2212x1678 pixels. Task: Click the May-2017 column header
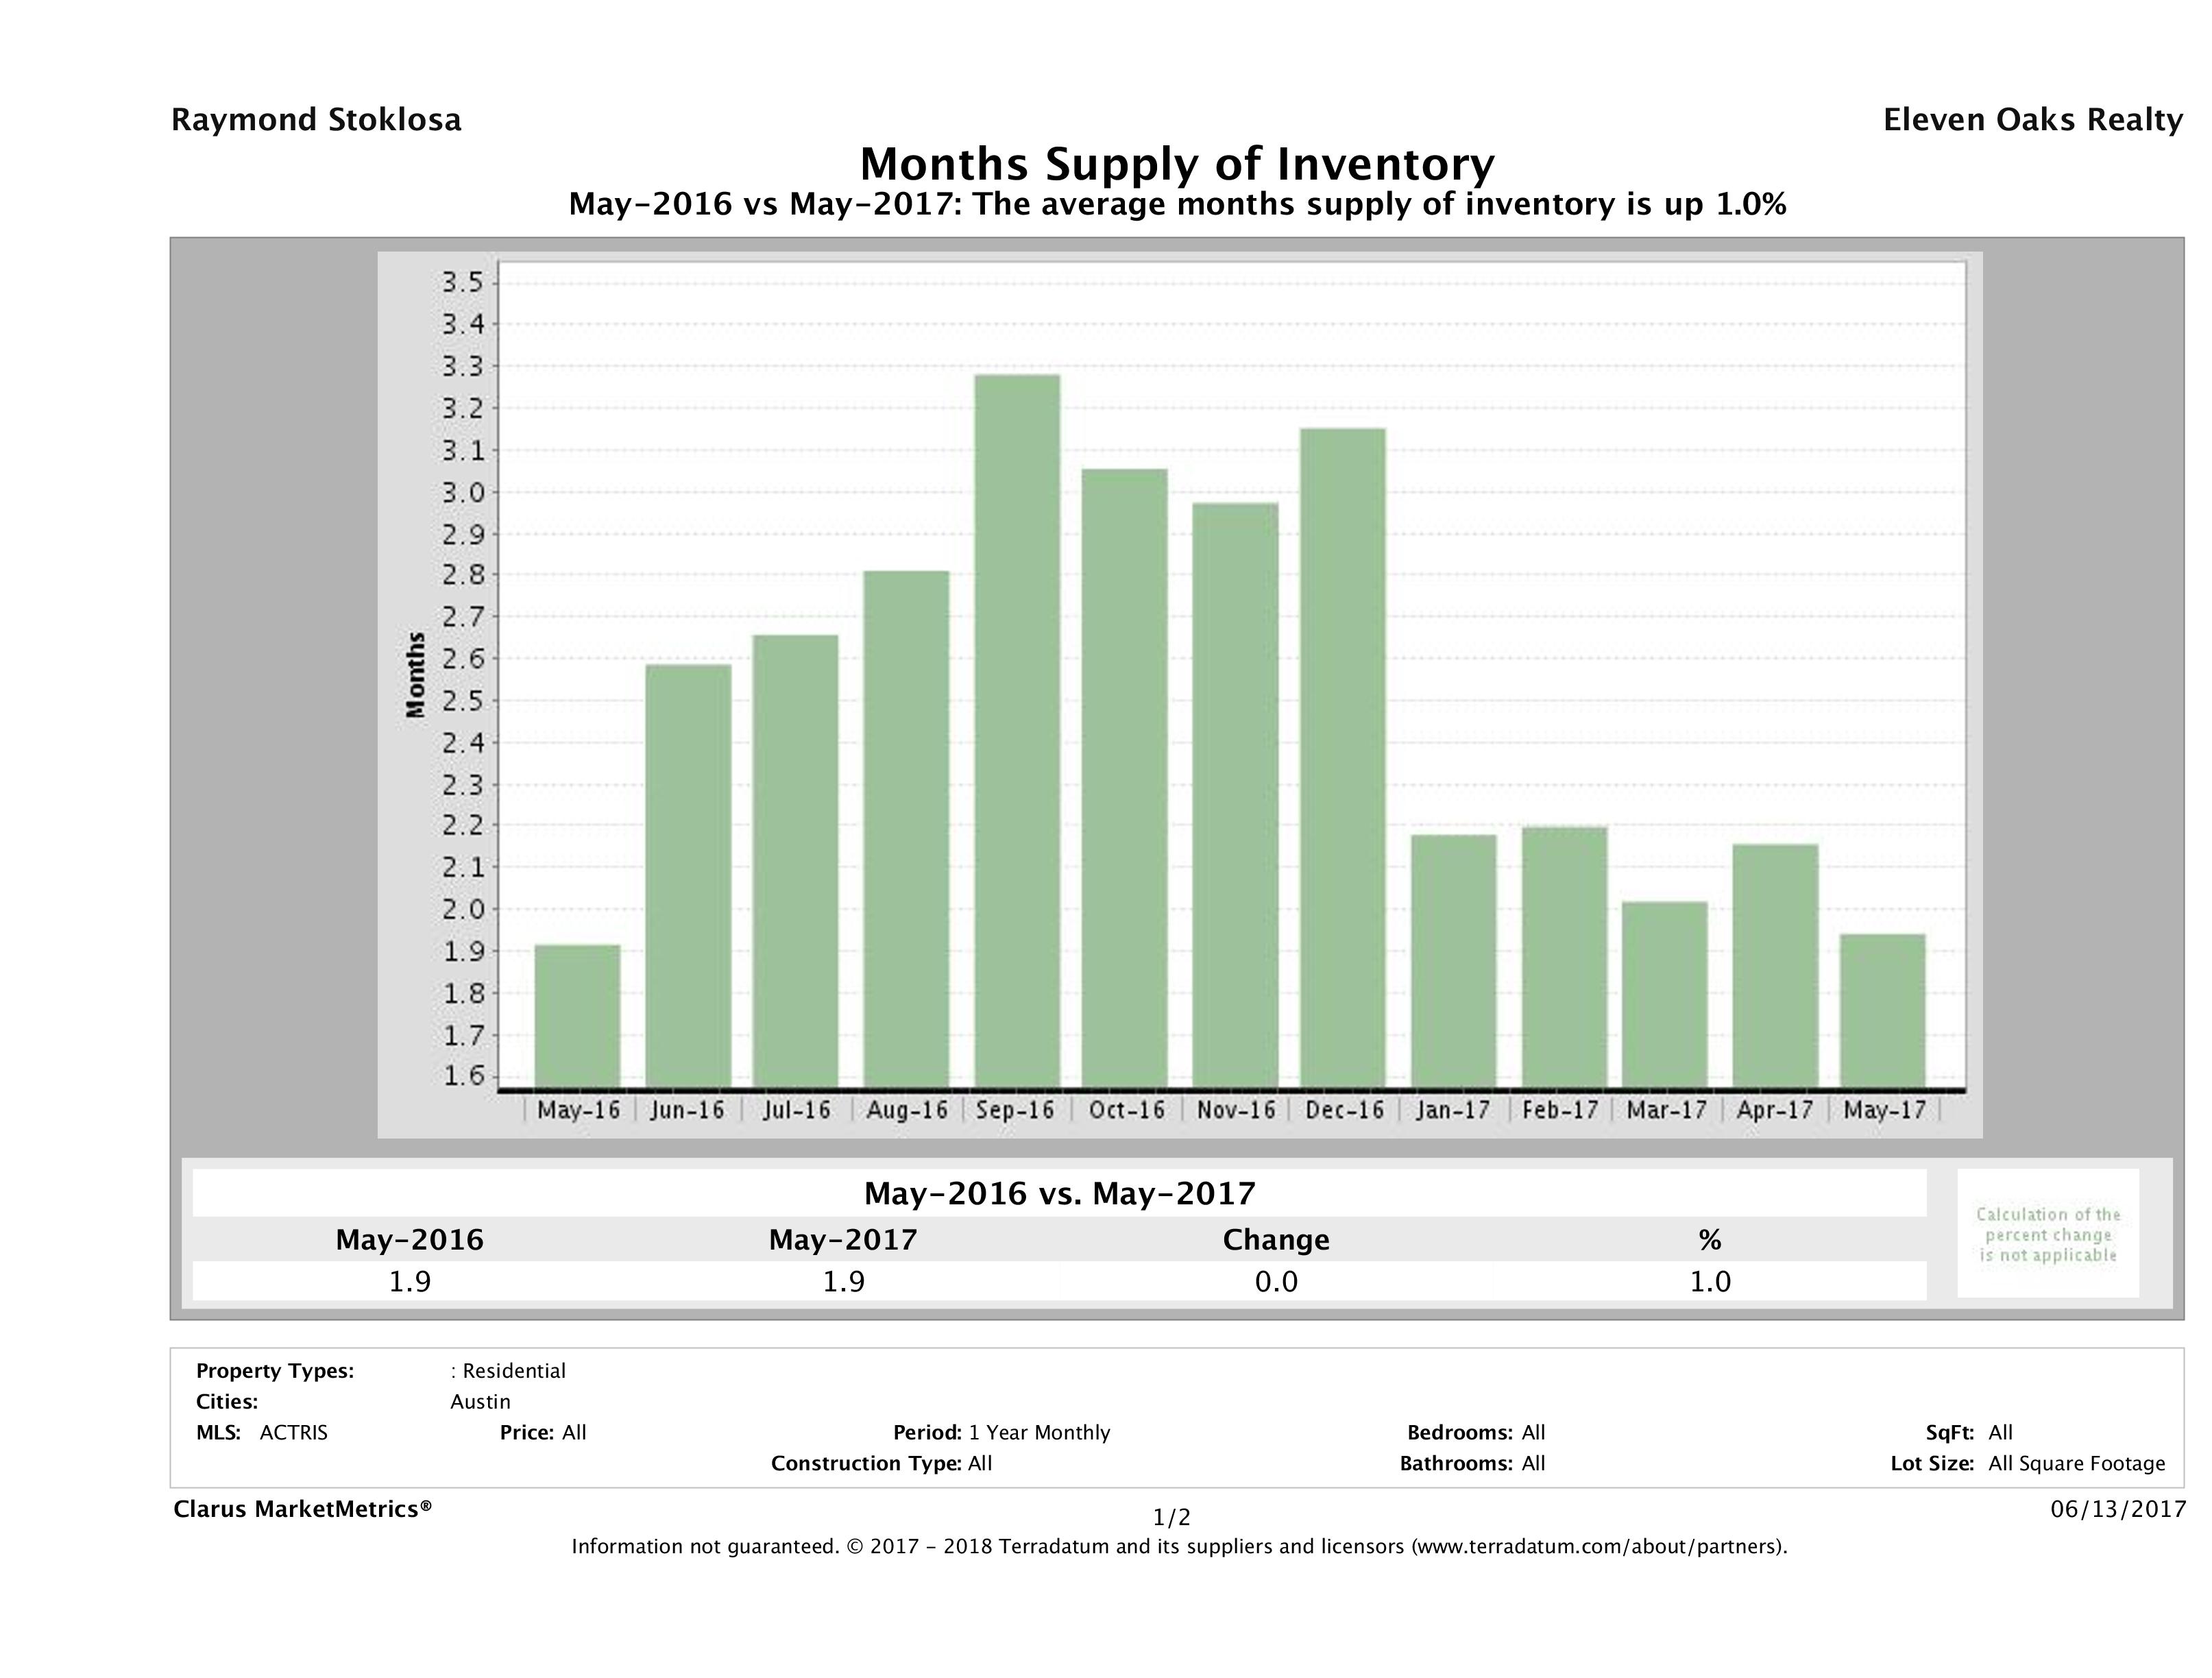tap(842, 1240)
